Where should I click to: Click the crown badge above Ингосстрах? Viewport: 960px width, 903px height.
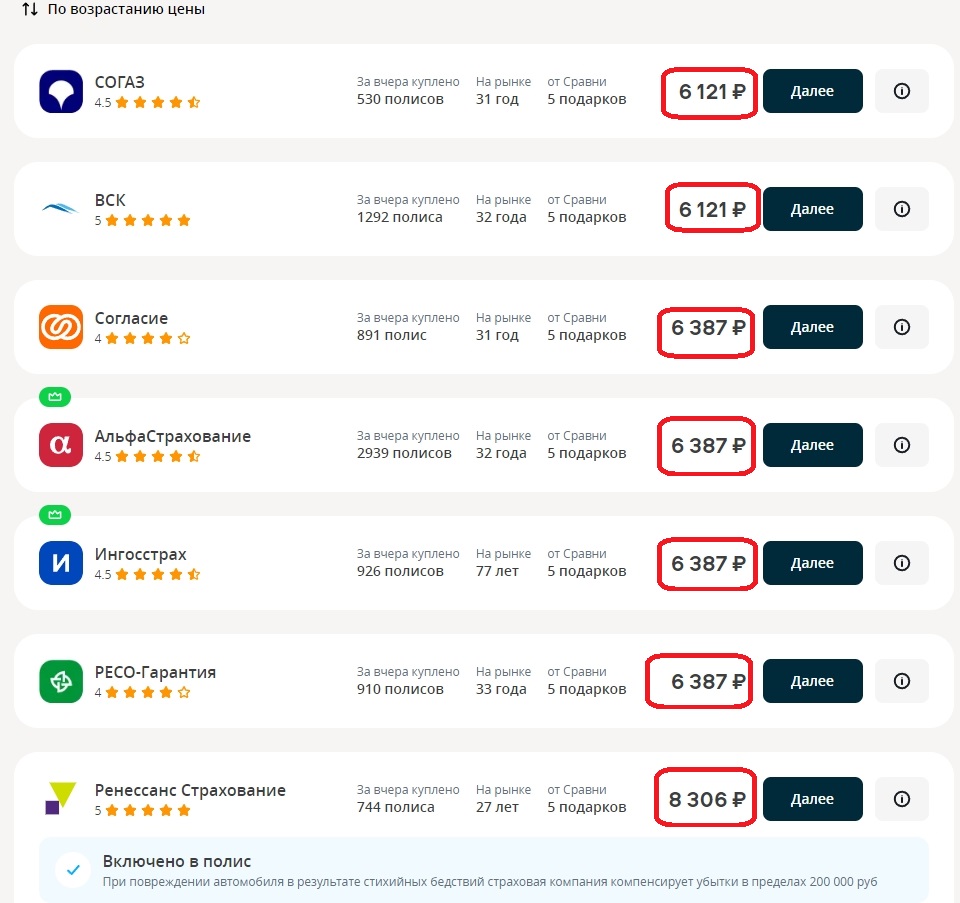point(55,515)
